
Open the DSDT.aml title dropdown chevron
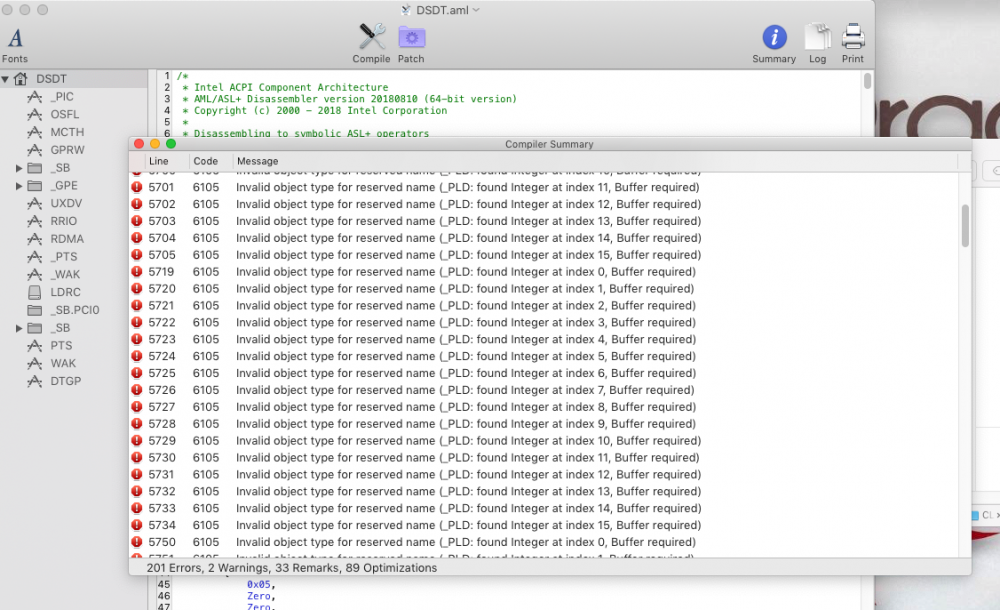[476, 10]
